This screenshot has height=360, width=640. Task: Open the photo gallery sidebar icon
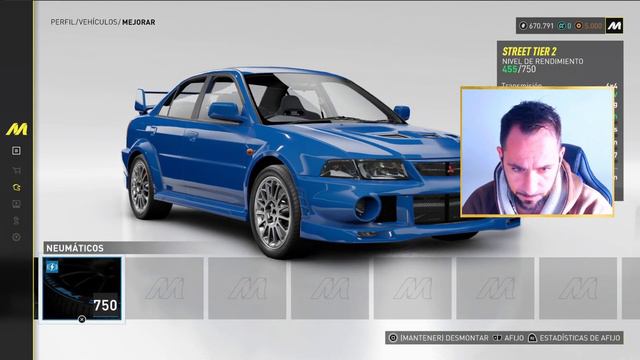[16, 204]
